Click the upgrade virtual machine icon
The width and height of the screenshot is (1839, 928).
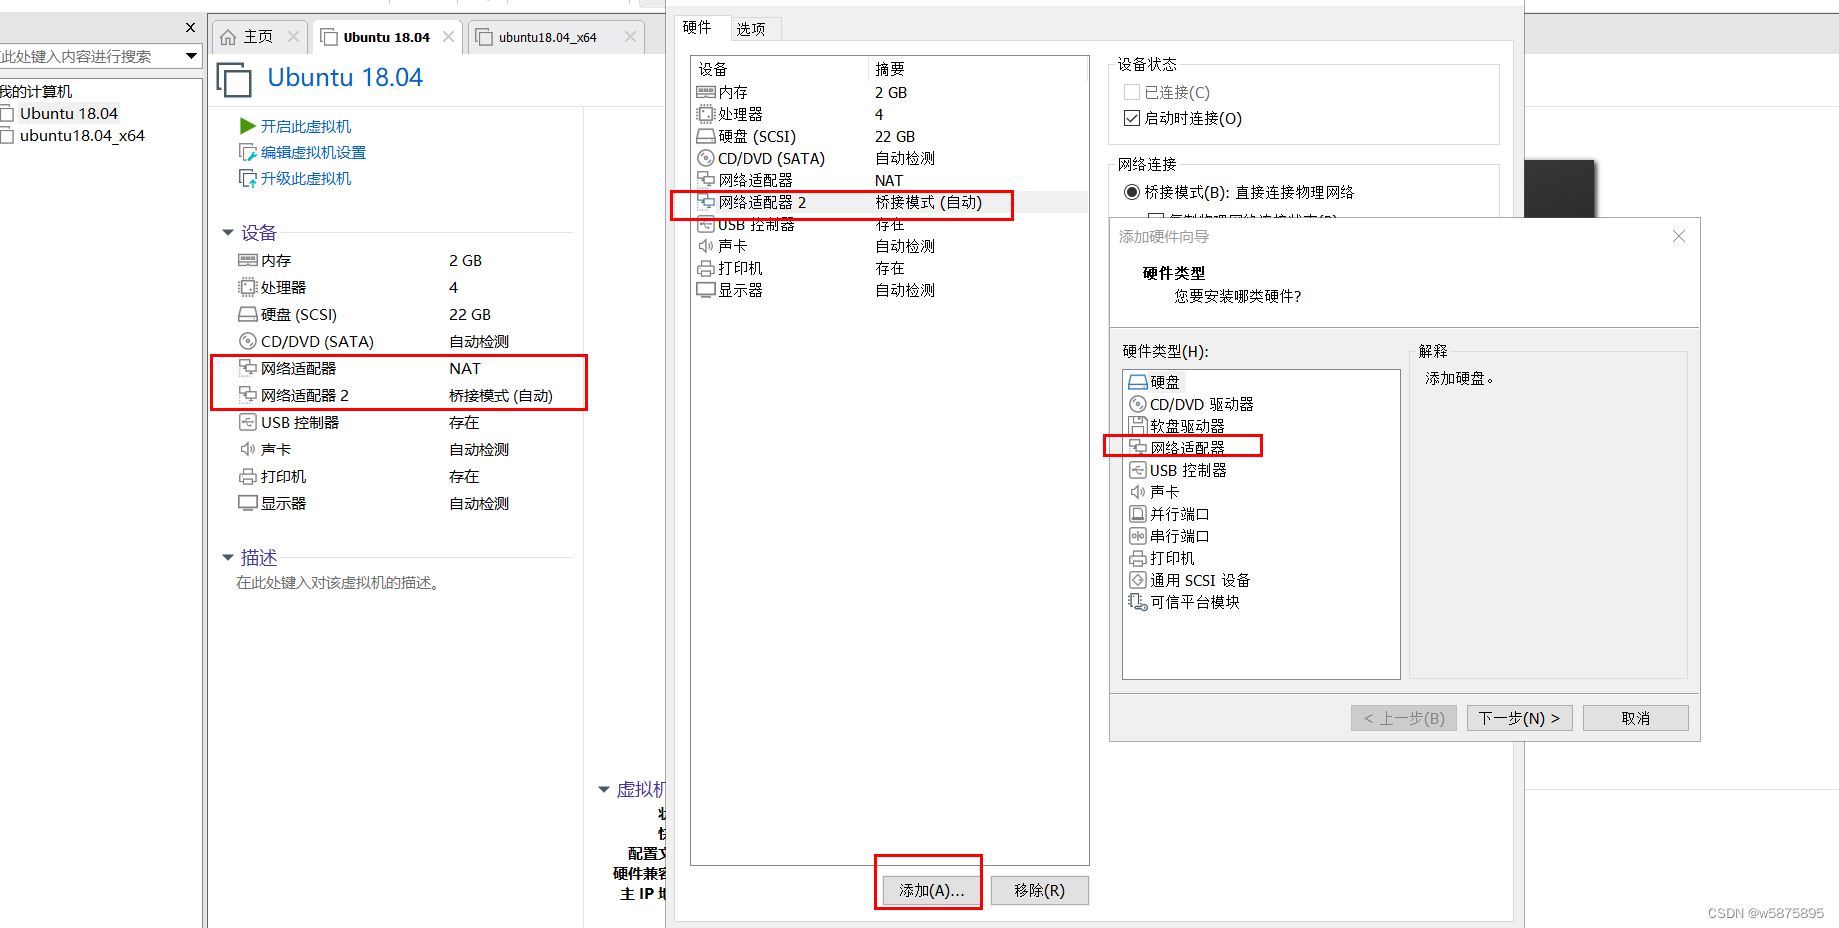coord(248,178)
